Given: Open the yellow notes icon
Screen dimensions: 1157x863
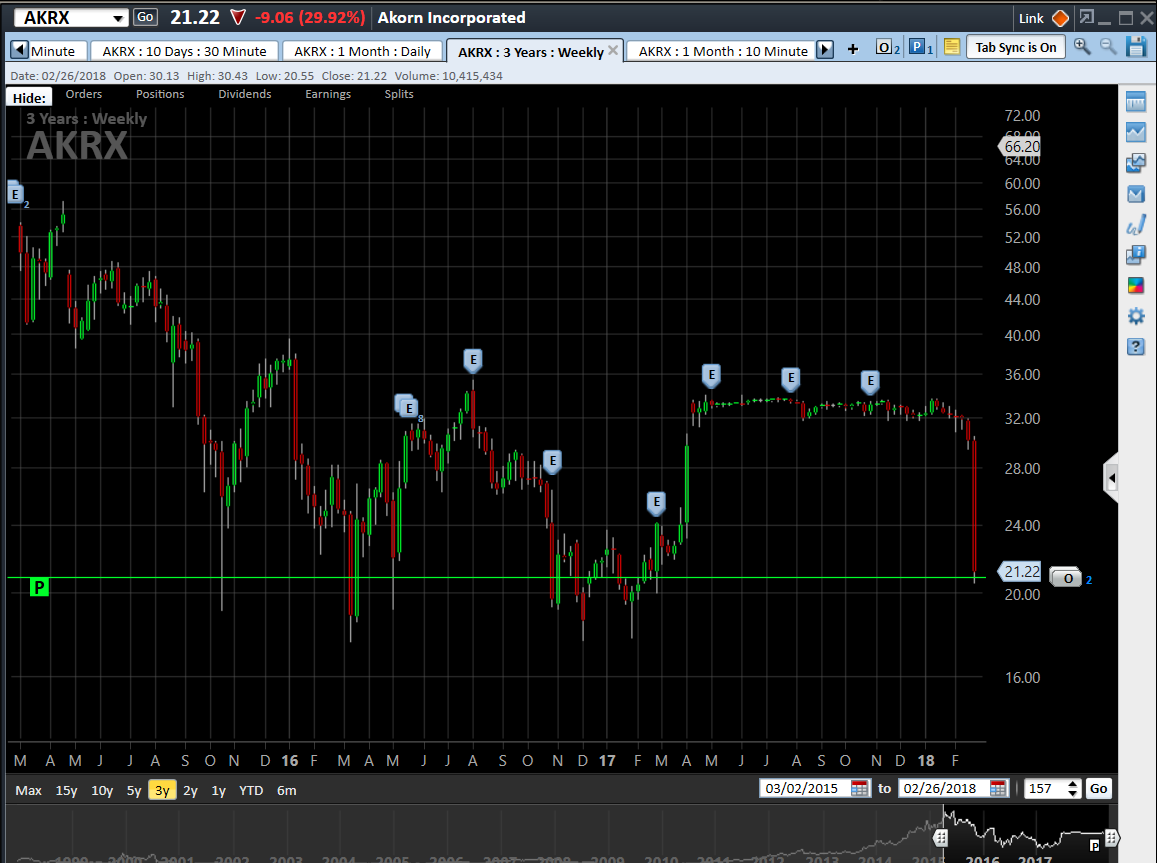Looking at the screenshot, I should (952, 47).
